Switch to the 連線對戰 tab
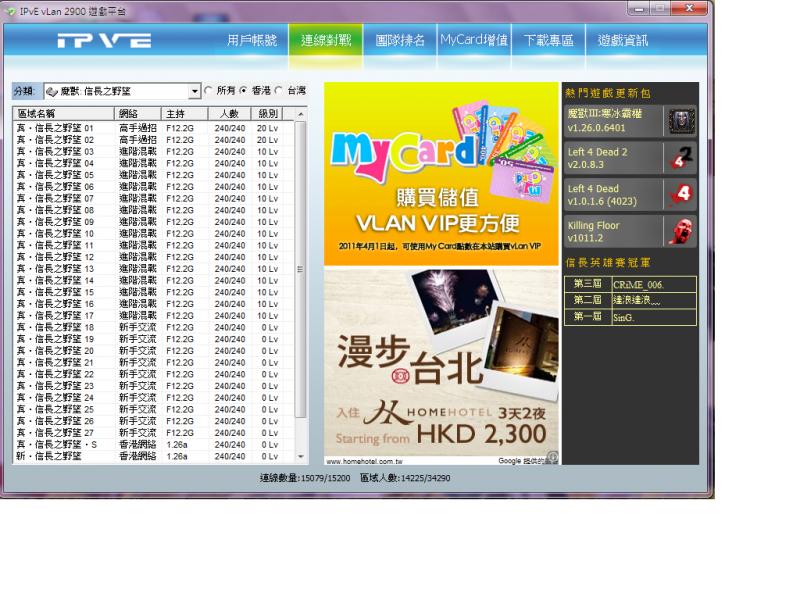800x600 pixels. tap(326, 40)
